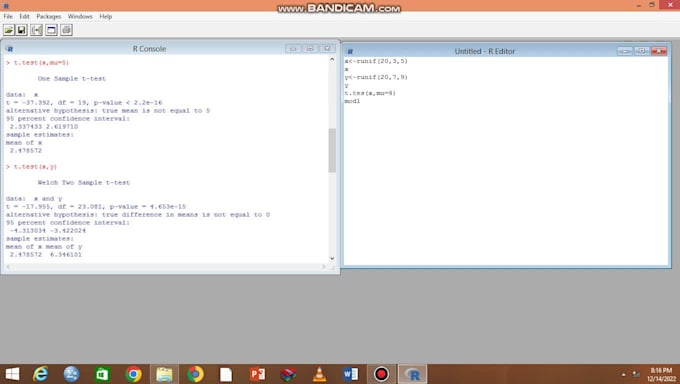
Task: Click the R logo in R Console title bar
Action: [x=10, y=49]
